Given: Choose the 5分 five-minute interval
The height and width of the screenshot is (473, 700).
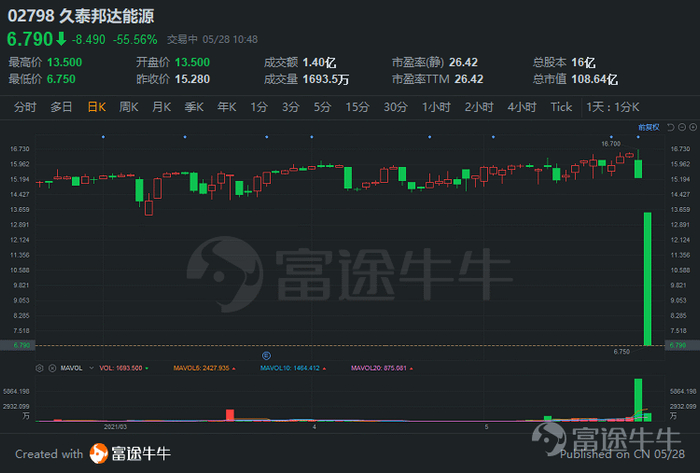Looking at the screenshot, I should click(322, 107).
